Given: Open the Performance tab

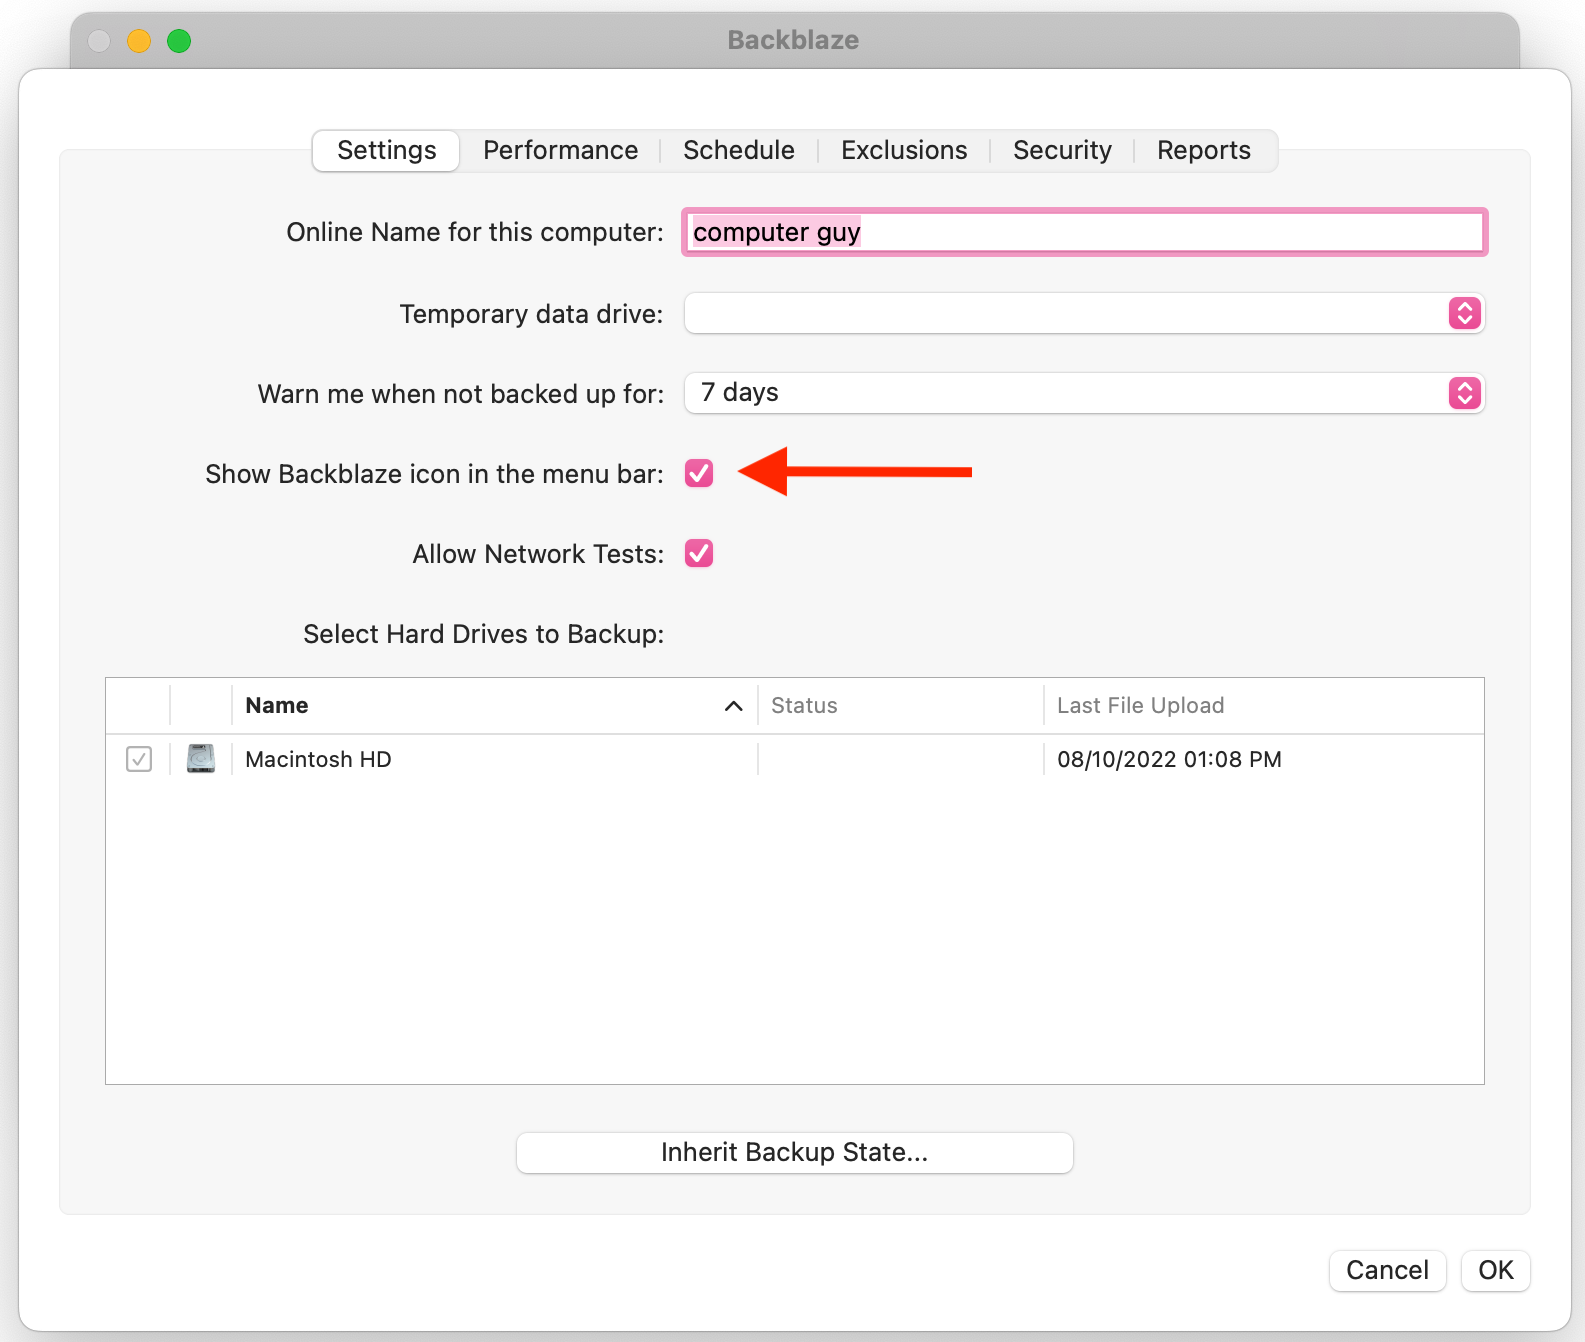Looking at the screenshot, I should pyautogui.click(x=560, y=151).
